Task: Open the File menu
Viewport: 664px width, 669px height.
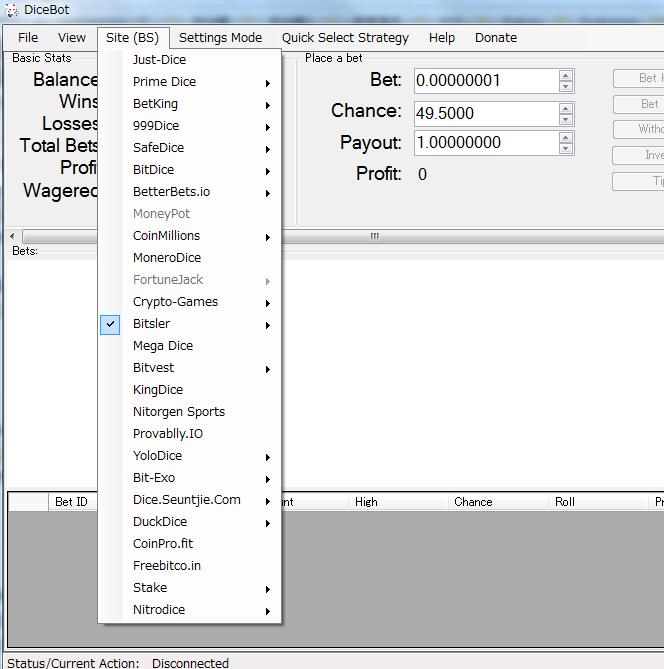Action: 28,38
